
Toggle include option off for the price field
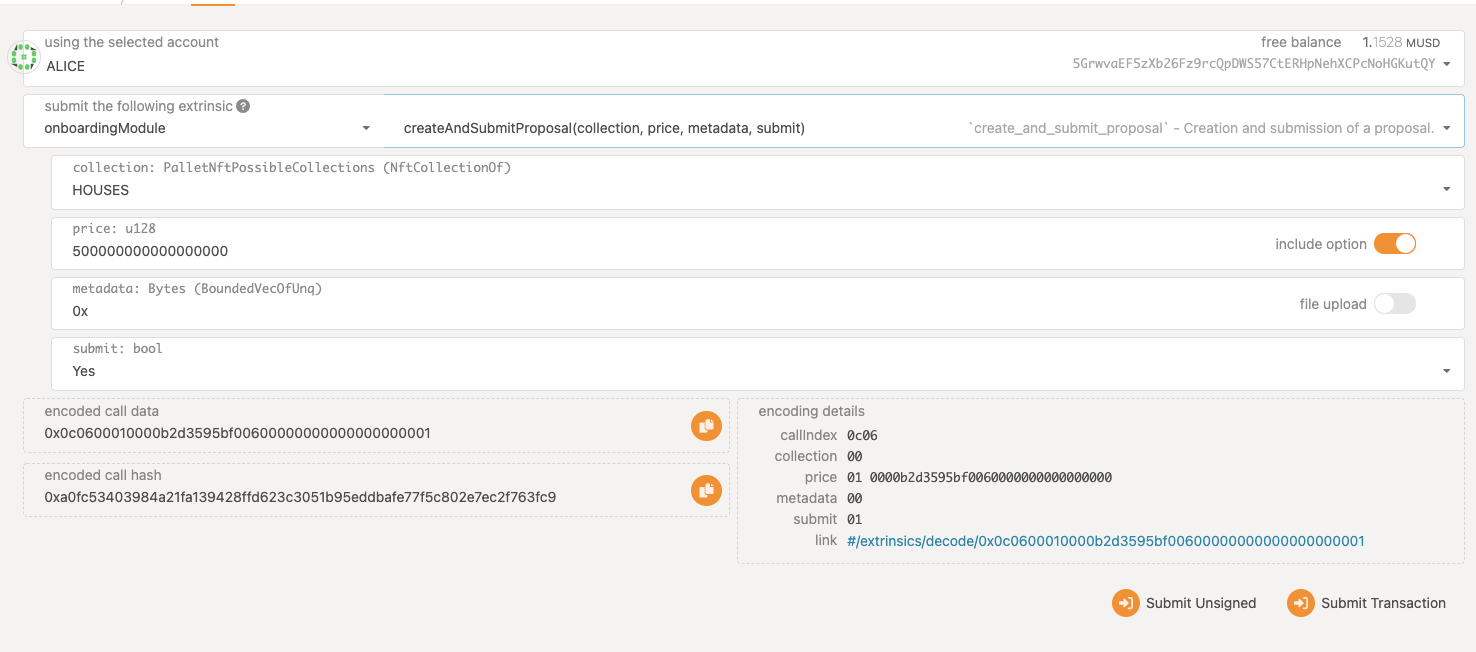(x=1394, y=243)
